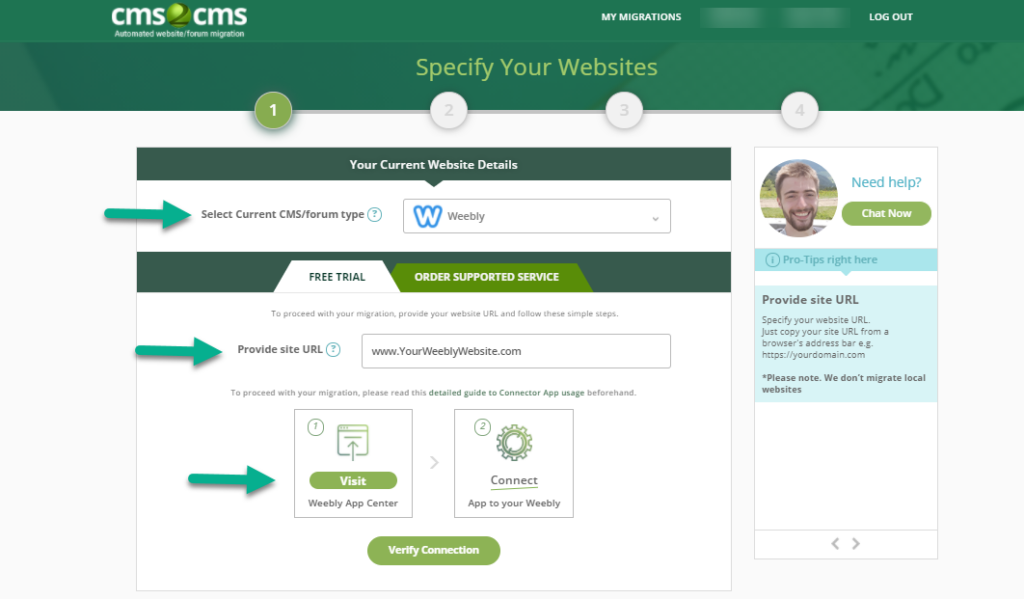Click the cms2cms logo
1024x599 pixels.
tap(179, 20)
